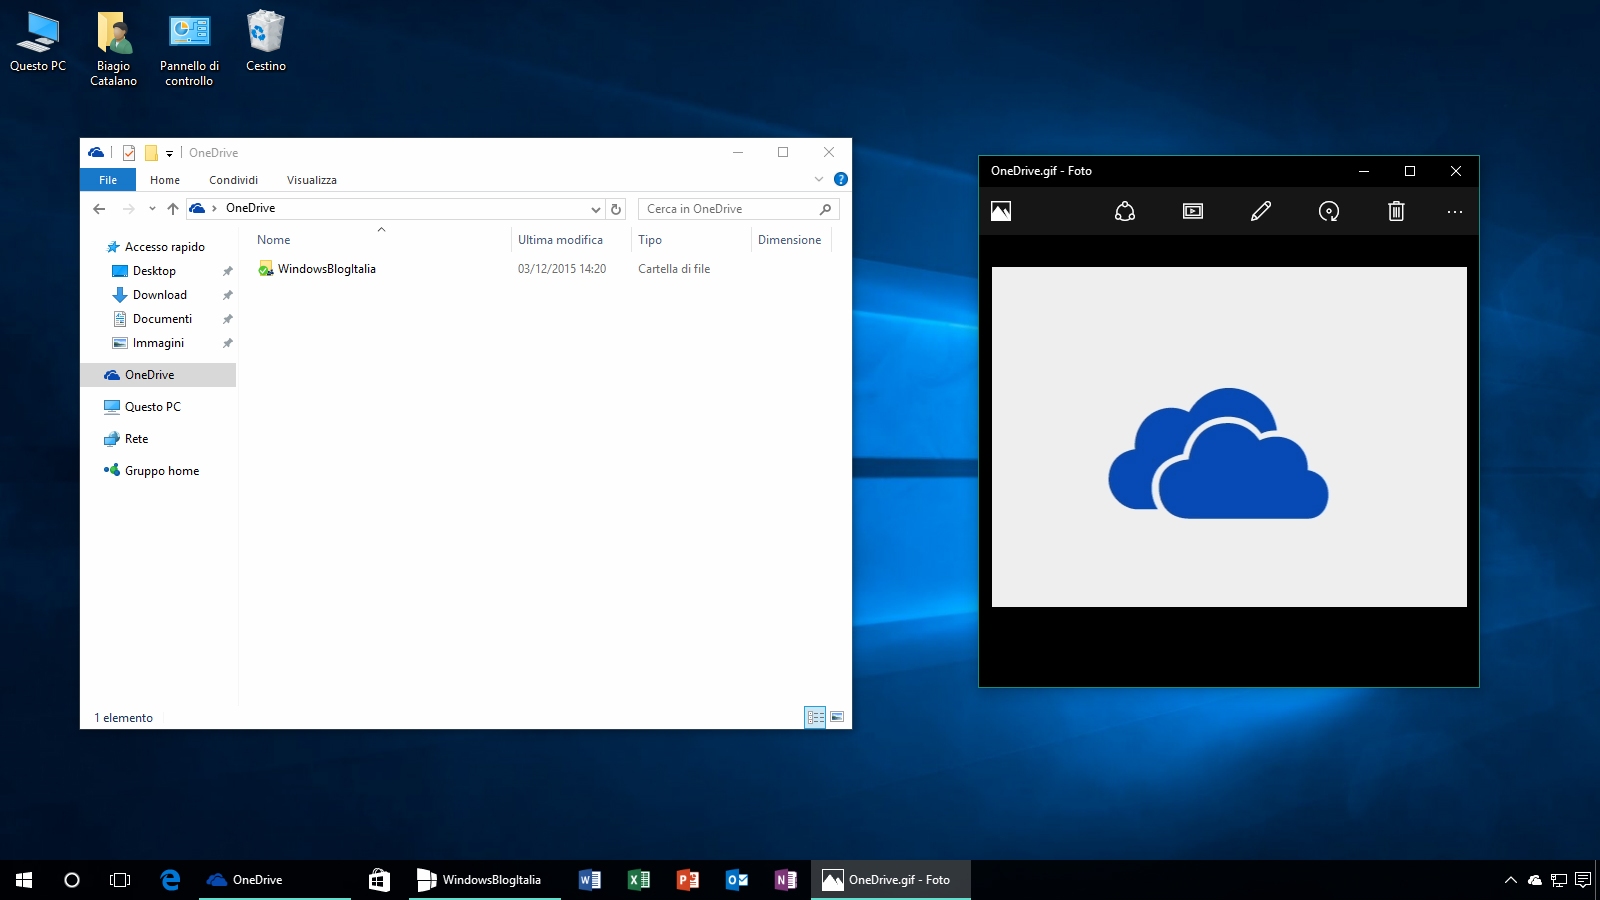Switch to the Visualizza ribbon tab
This screenshot has width=1600, height=900.
click(311, 180)
